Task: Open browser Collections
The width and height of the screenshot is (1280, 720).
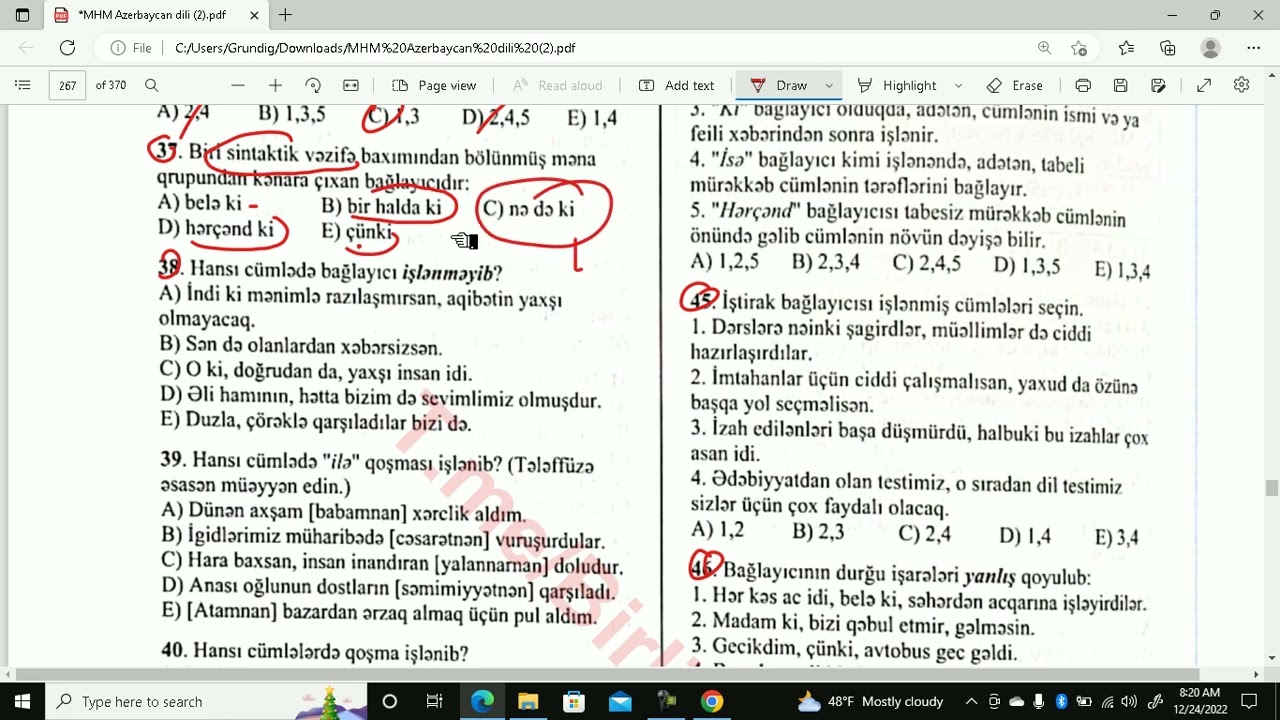Action: [1168, 47]
